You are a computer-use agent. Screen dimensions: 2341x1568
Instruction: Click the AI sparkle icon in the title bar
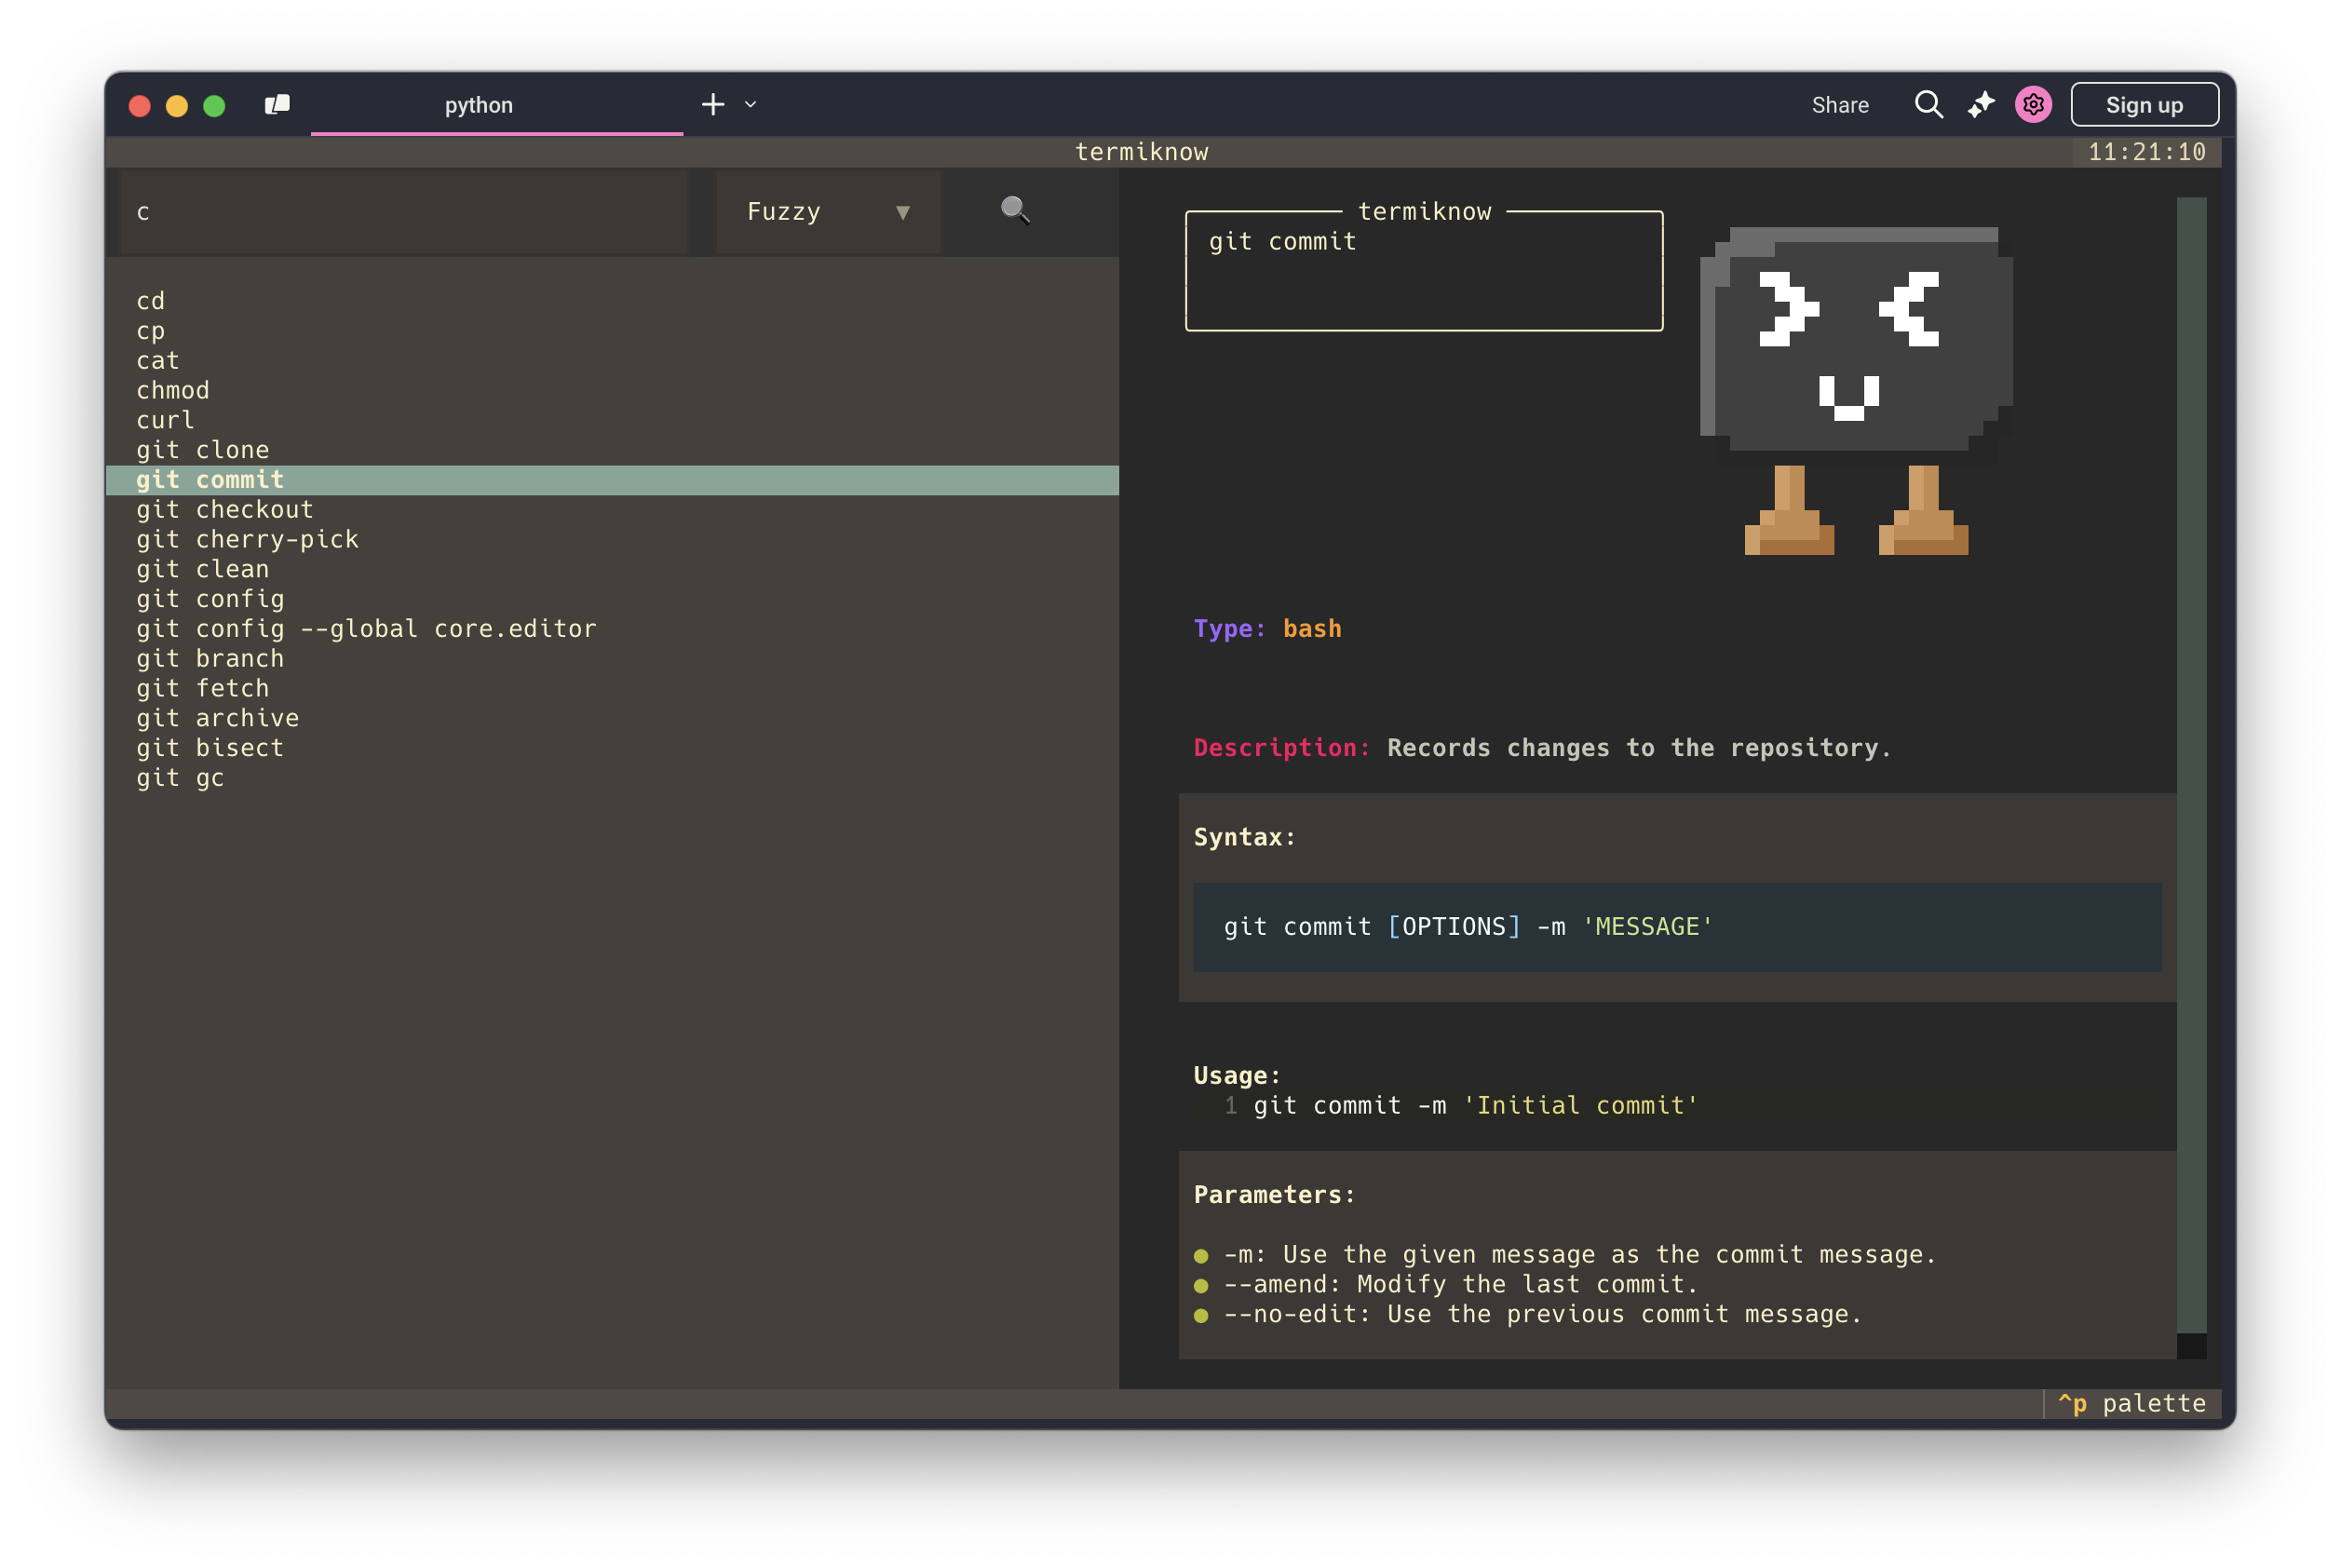click(x=1981, y=105)
